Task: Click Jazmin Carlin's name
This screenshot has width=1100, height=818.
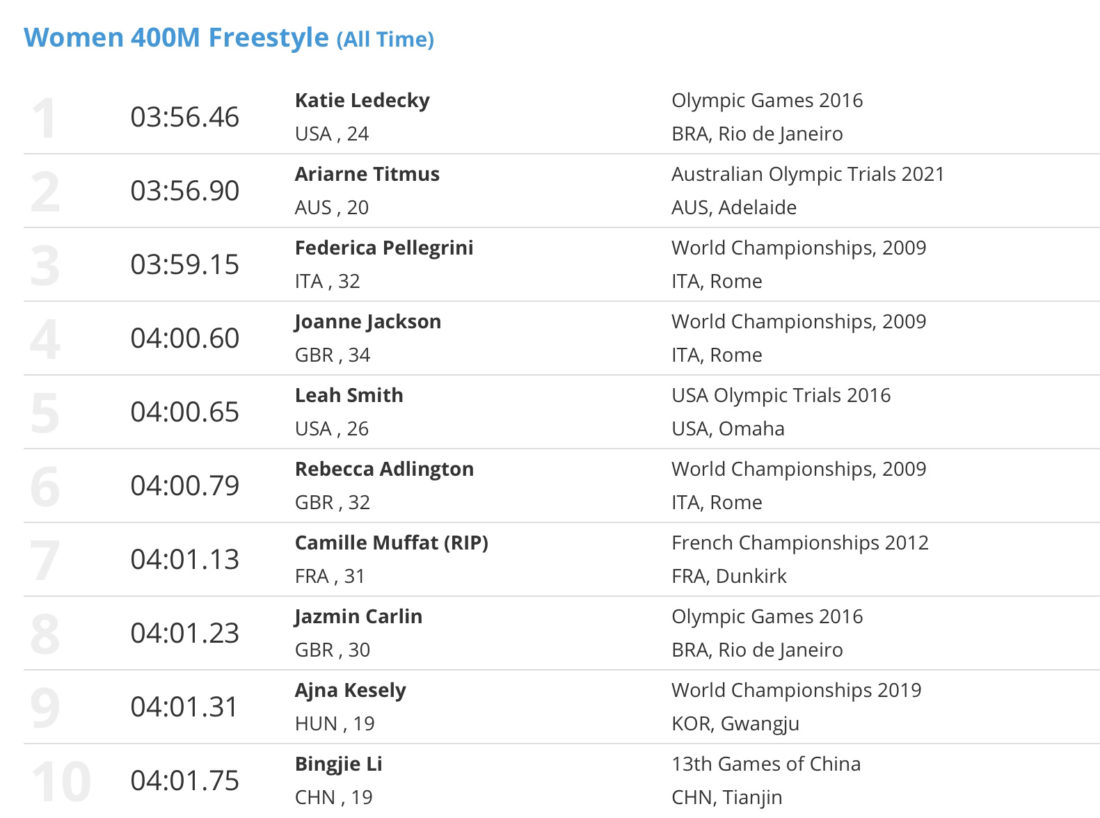Action: (x=358, y=617)
